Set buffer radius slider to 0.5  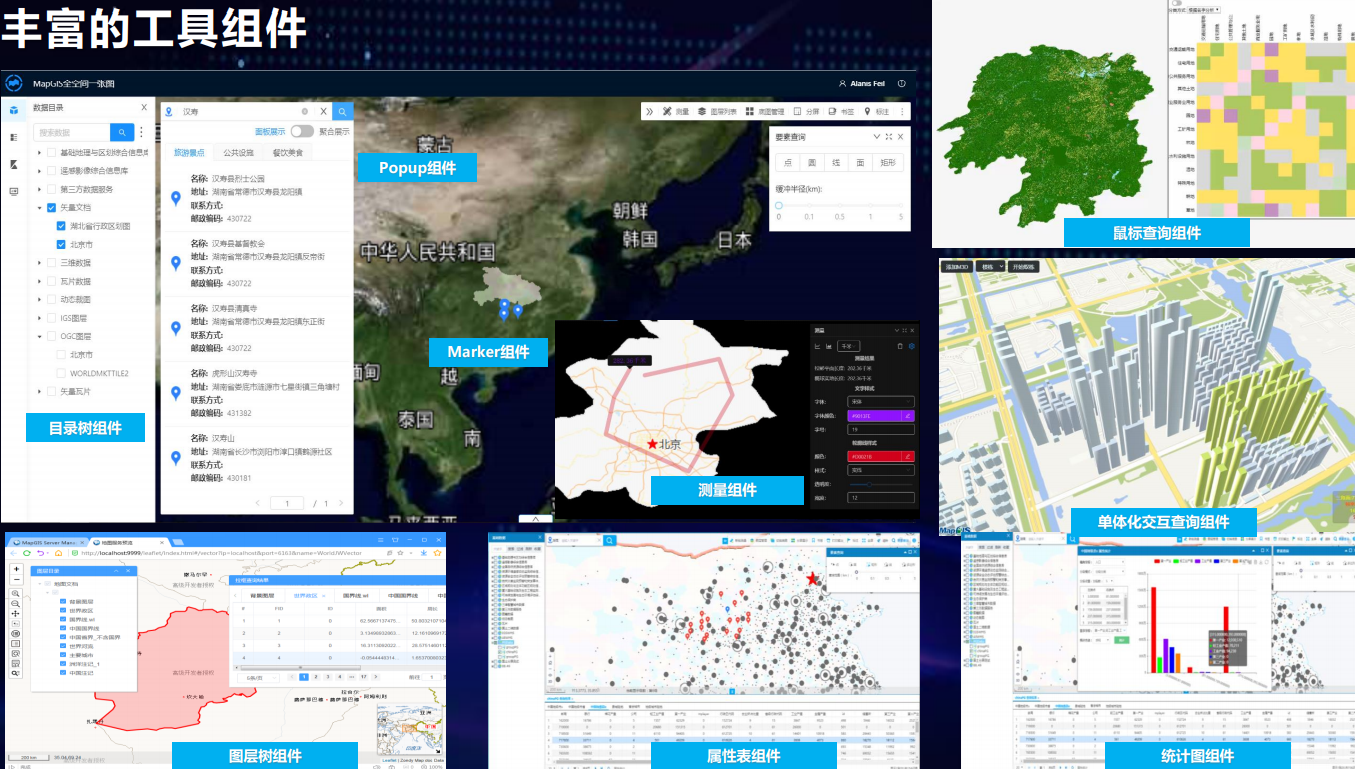coord(840,205)
